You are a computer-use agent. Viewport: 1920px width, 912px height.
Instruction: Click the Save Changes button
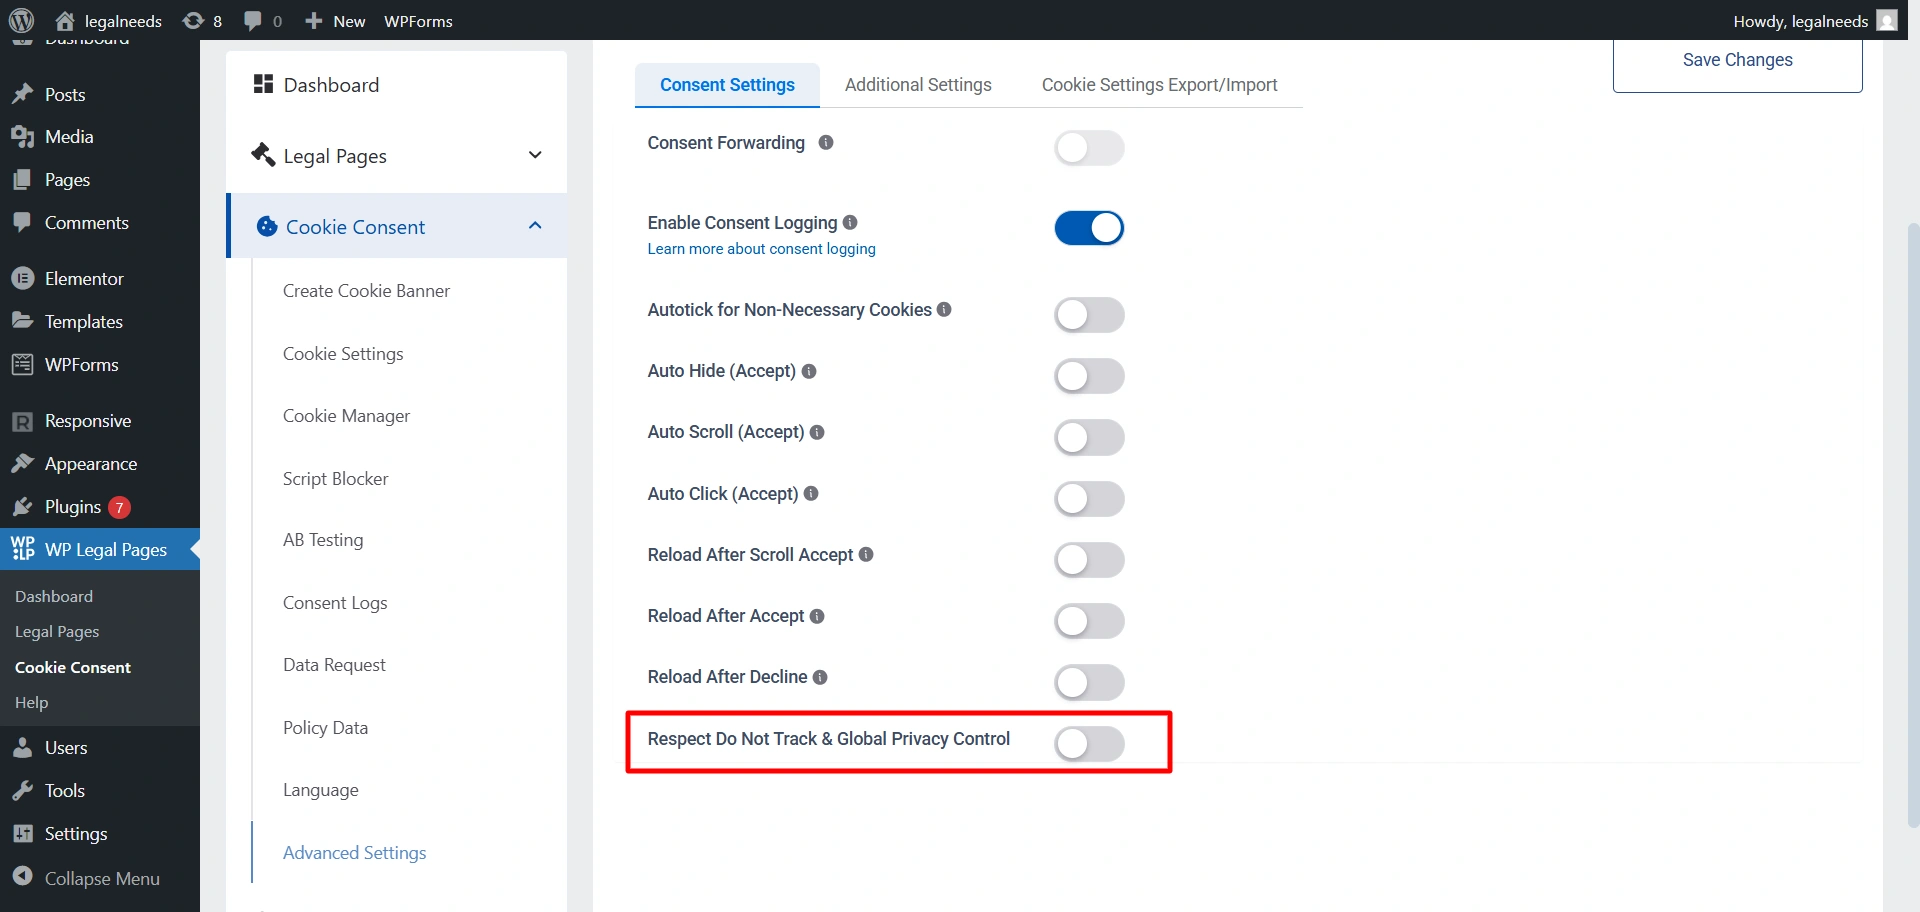pos(1737,61)
